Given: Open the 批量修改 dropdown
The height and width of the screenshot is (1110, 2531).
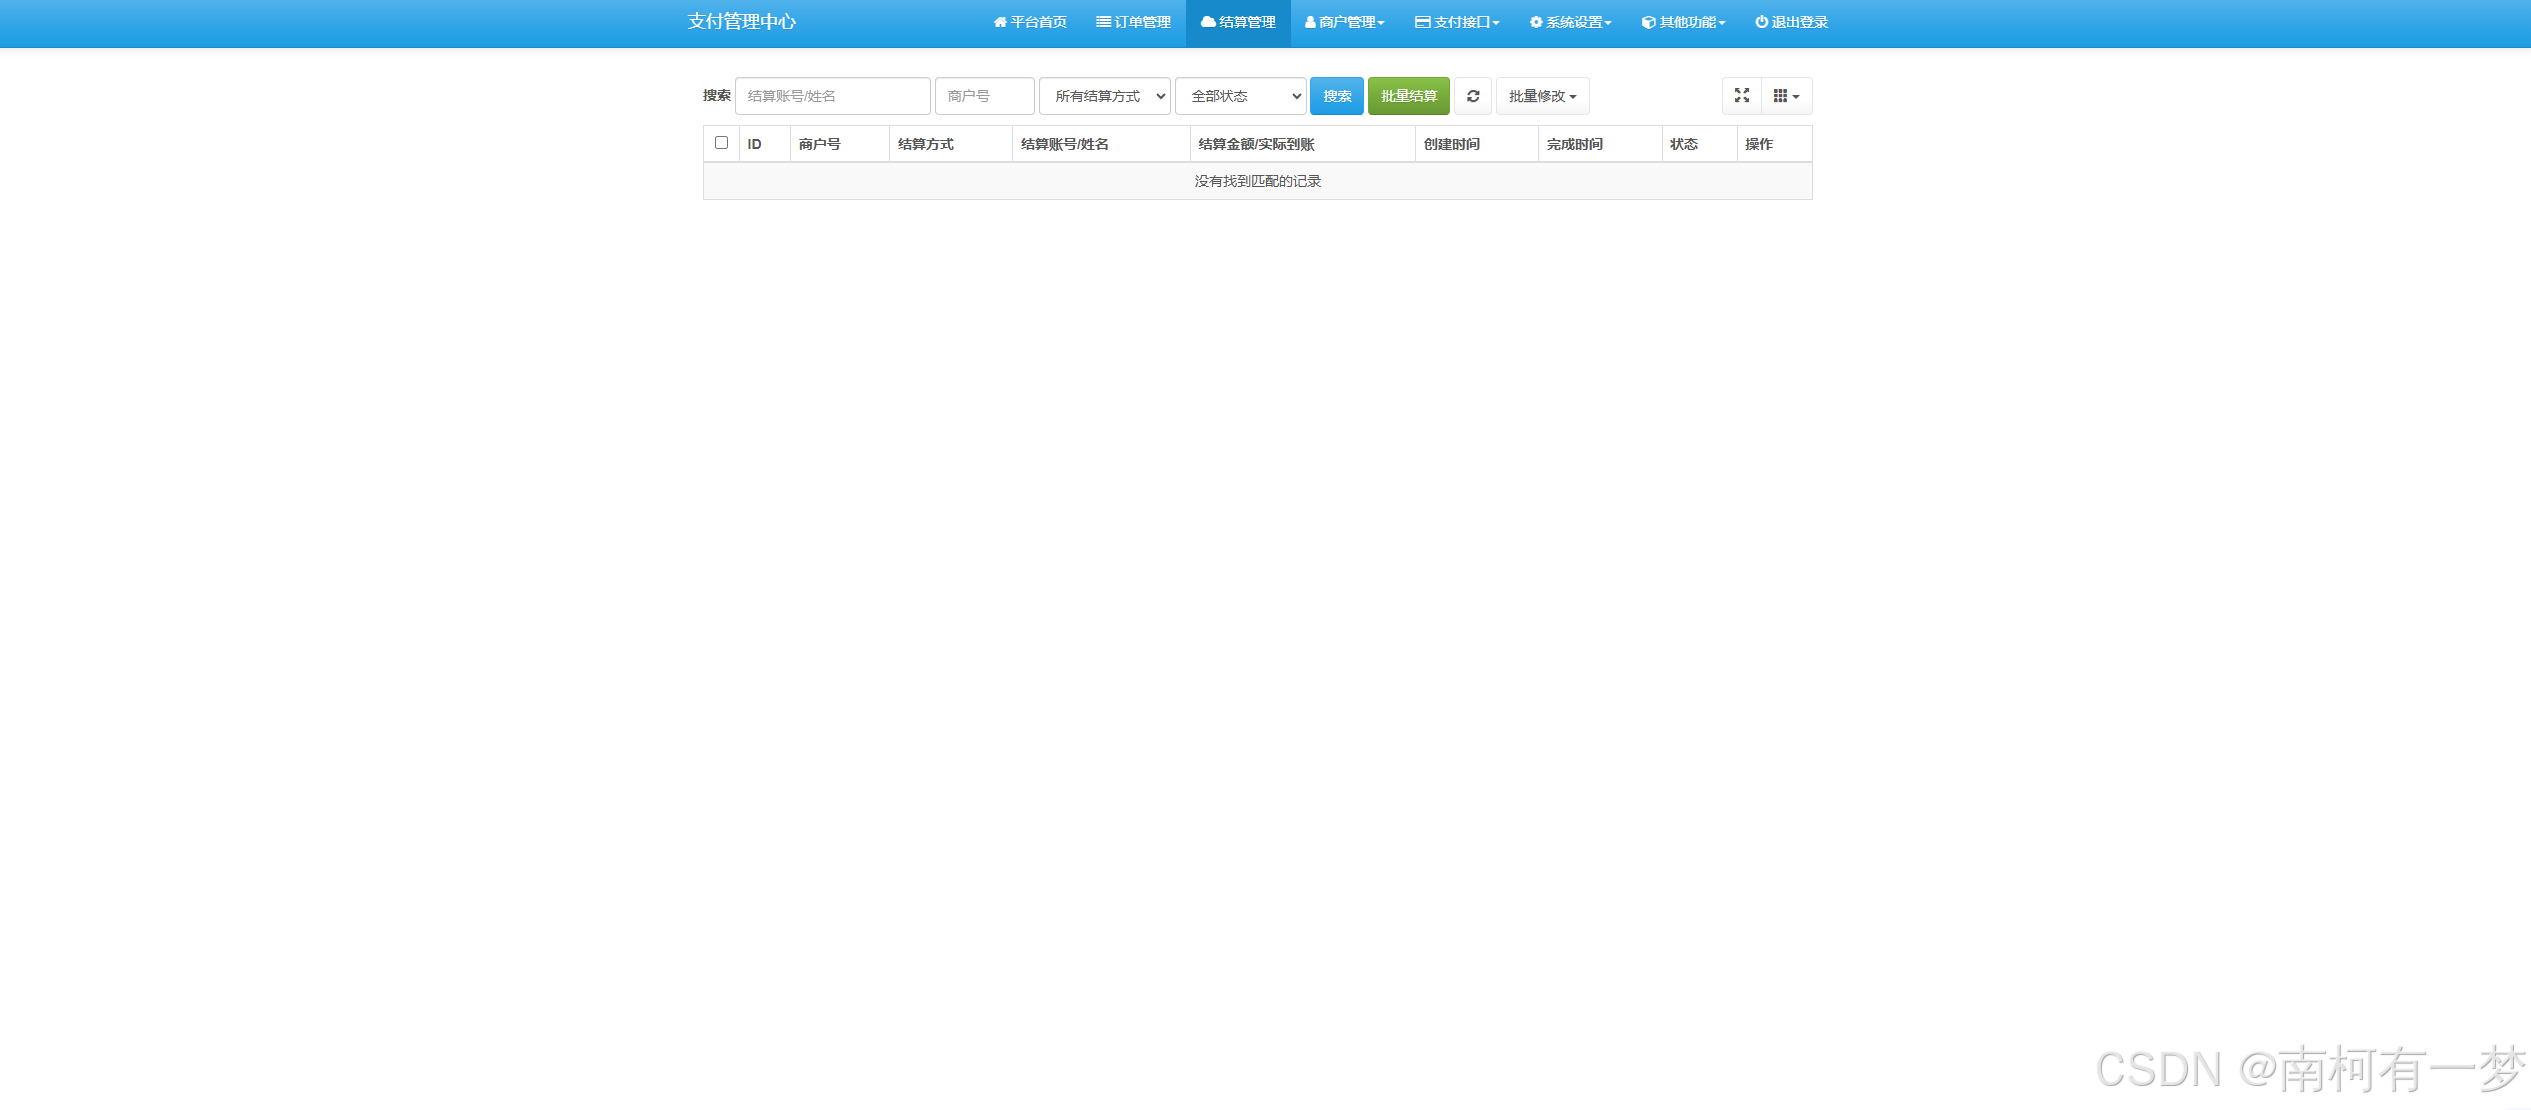Looking at the screenshot, I should point(1542,96).
